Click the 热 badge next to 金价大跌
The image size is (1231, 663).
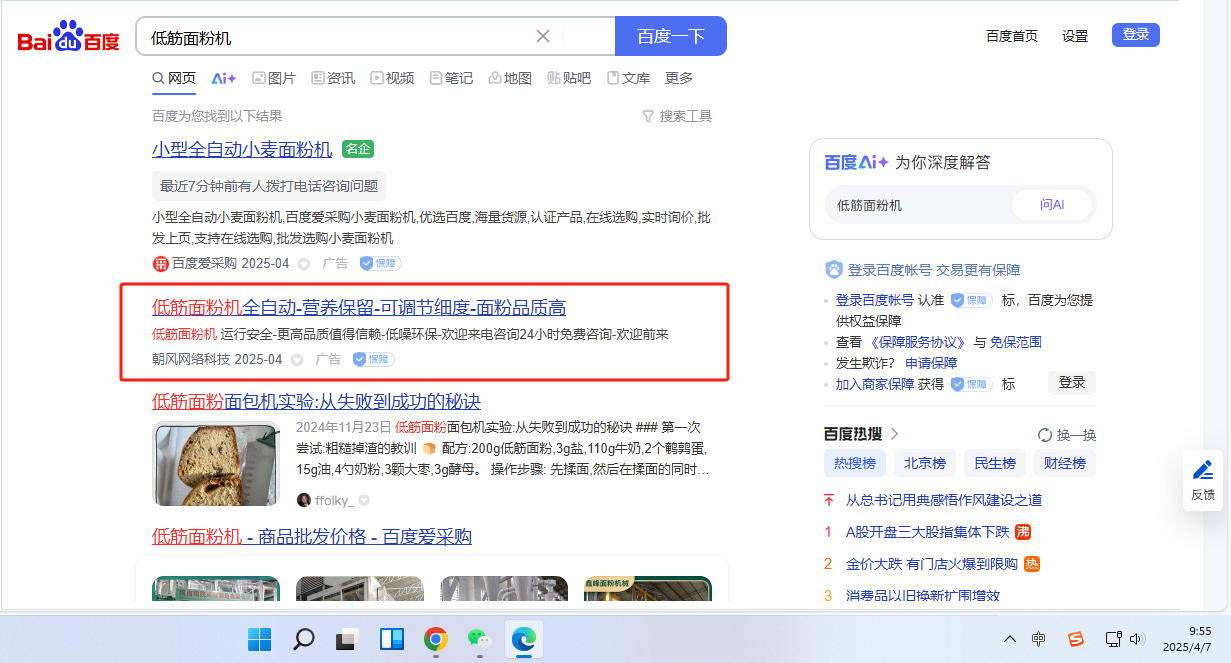[x=1032, y=564]
